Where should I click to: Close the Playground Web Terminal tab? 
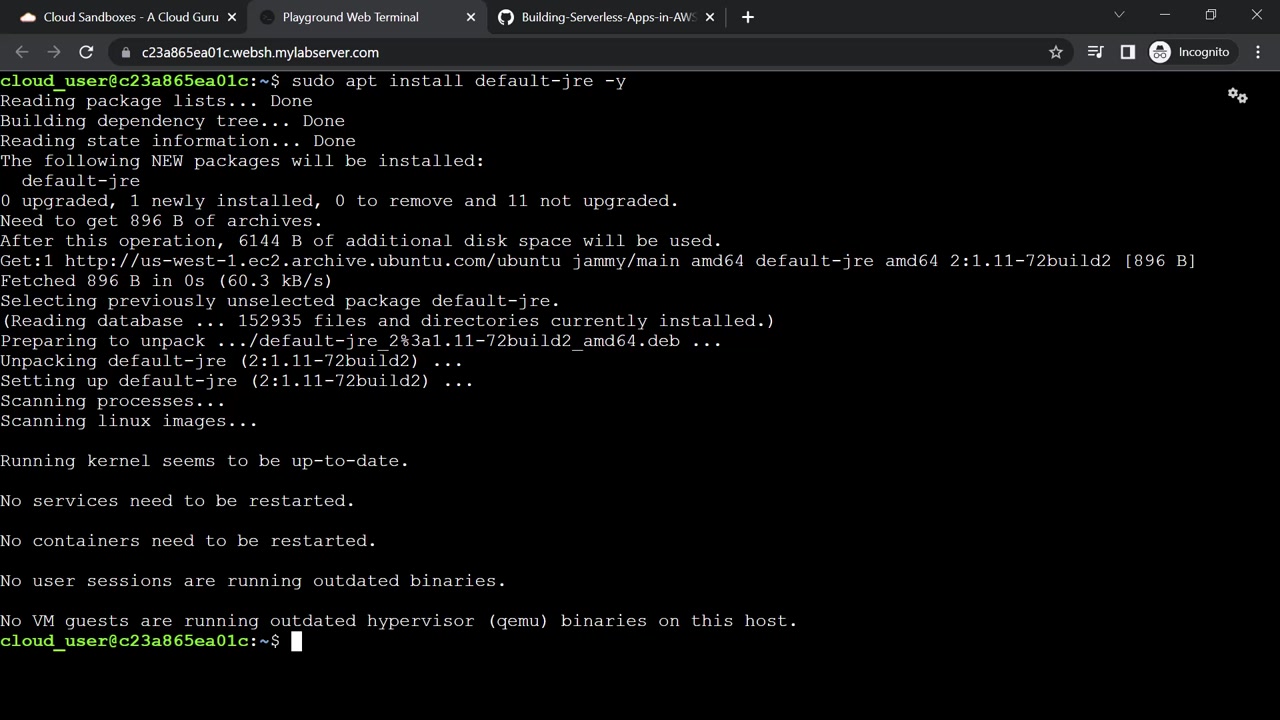[471, 17]
